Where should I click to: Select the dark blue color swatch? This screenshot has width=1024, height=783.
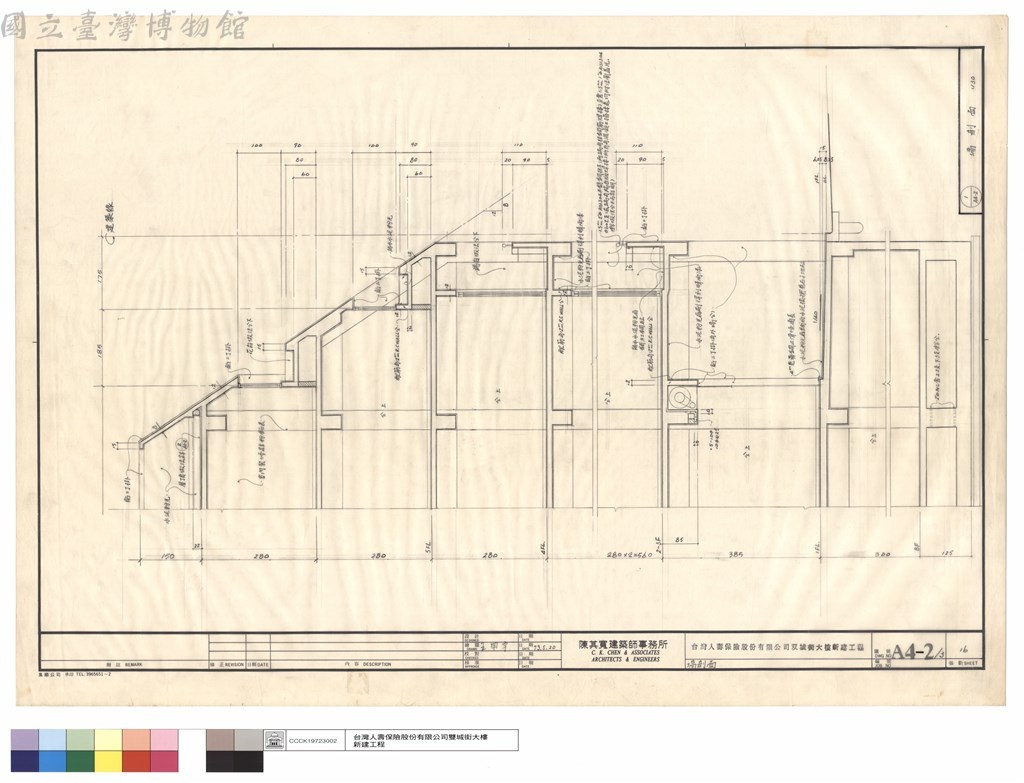click(x=24, y=761)
